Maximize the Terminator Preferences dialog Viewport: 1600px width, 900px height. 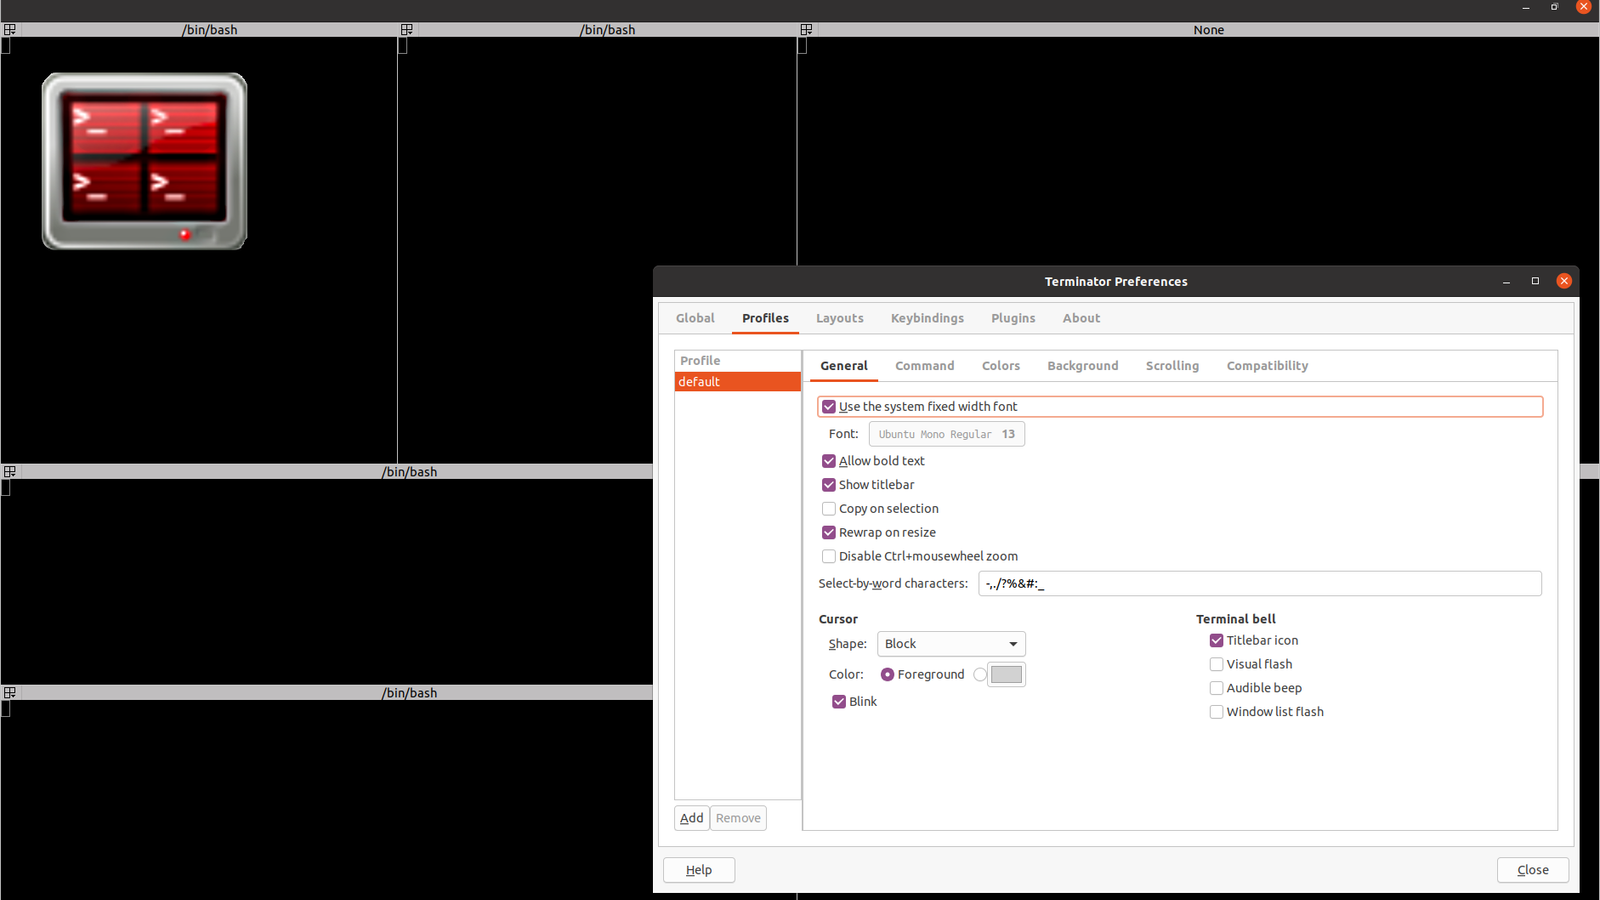pos(1535,281)
